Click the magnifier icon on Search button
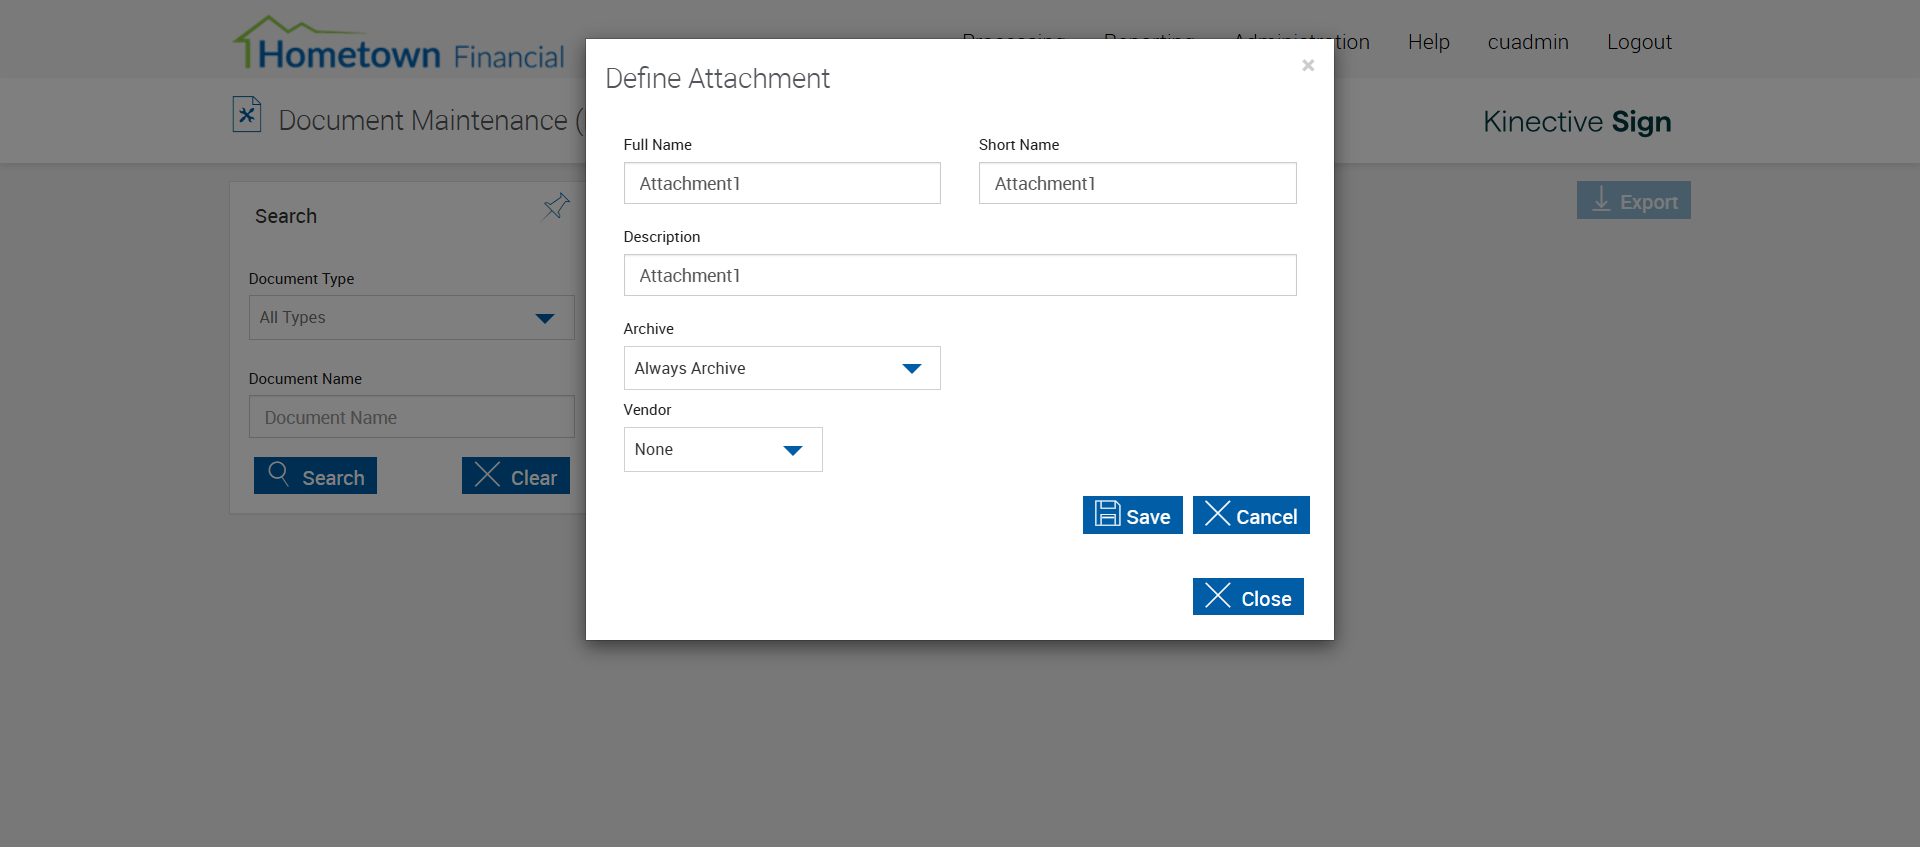 (279, 474)
